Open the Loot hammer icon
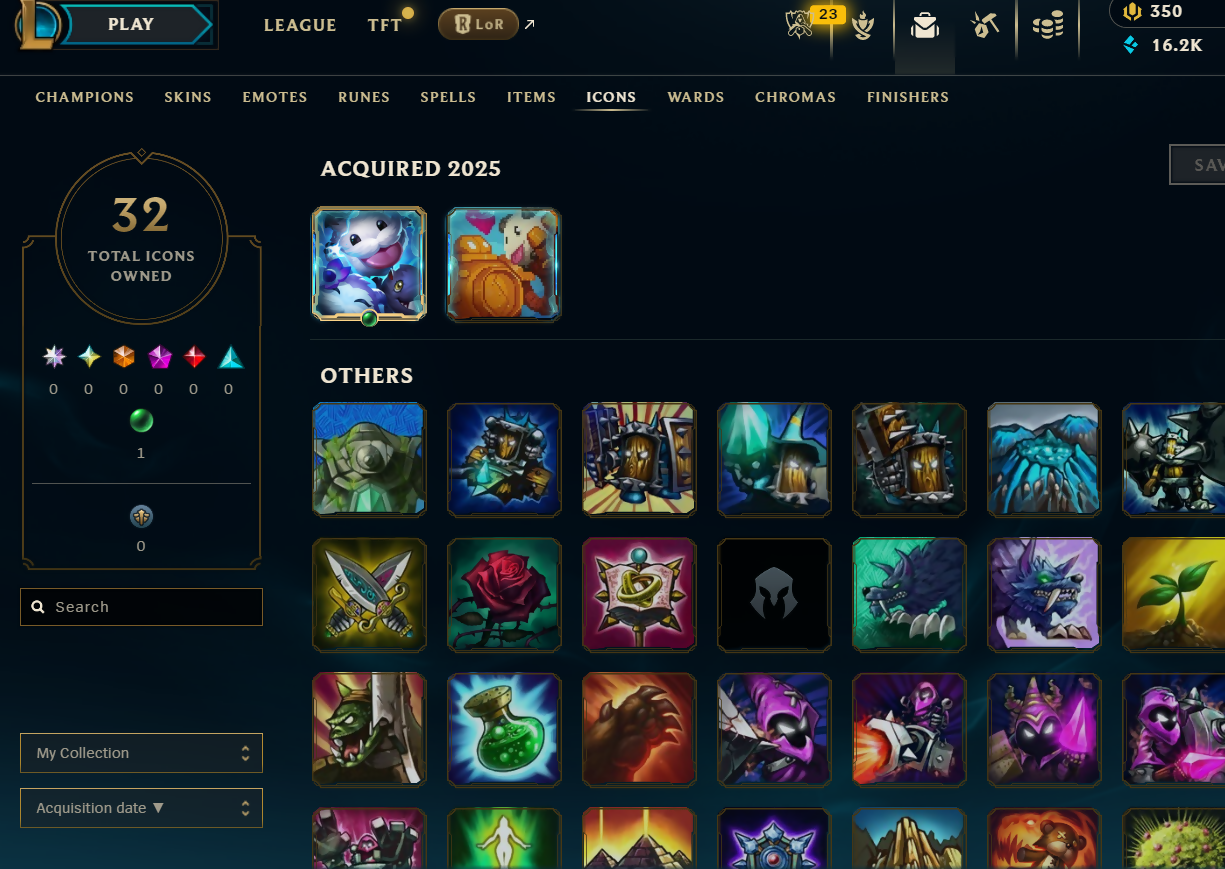The height and width of the screenshot is (869, 1225). point(985,26)
